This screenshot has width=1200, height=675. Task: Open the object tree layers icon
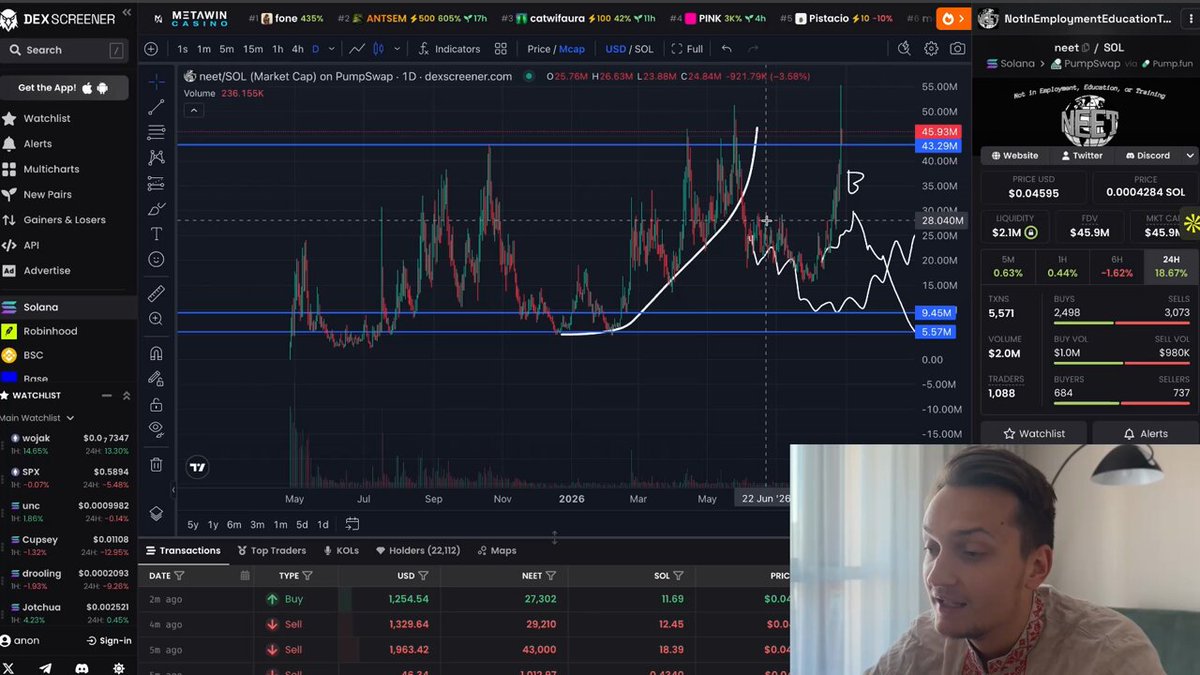tap(156, 513)
